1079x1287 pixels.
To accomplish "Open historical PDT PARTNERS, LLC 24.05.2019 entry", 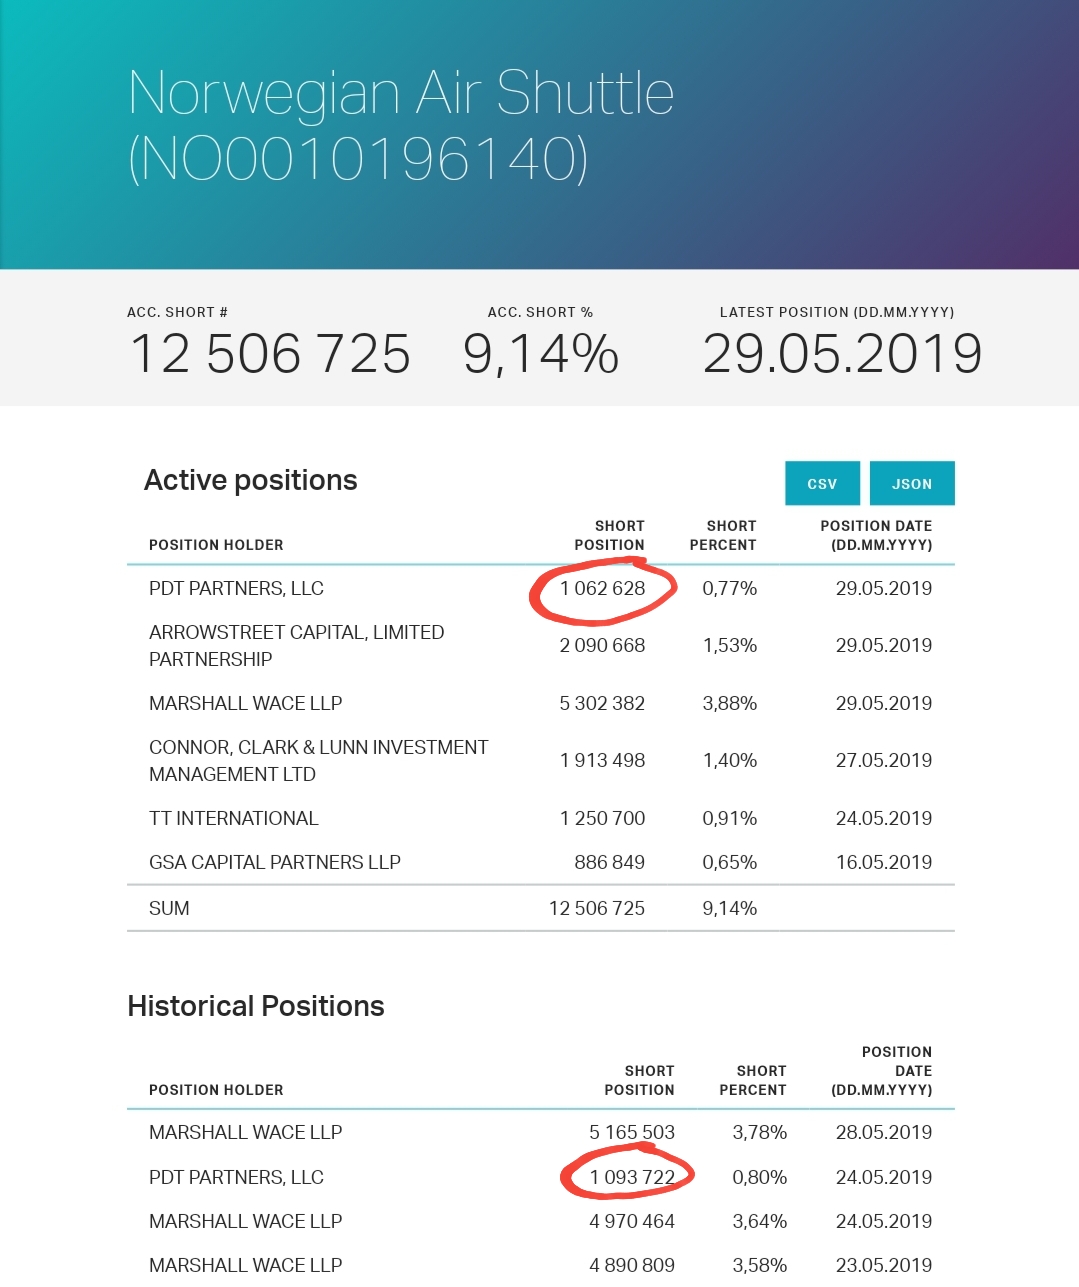I will point(541,1177).
